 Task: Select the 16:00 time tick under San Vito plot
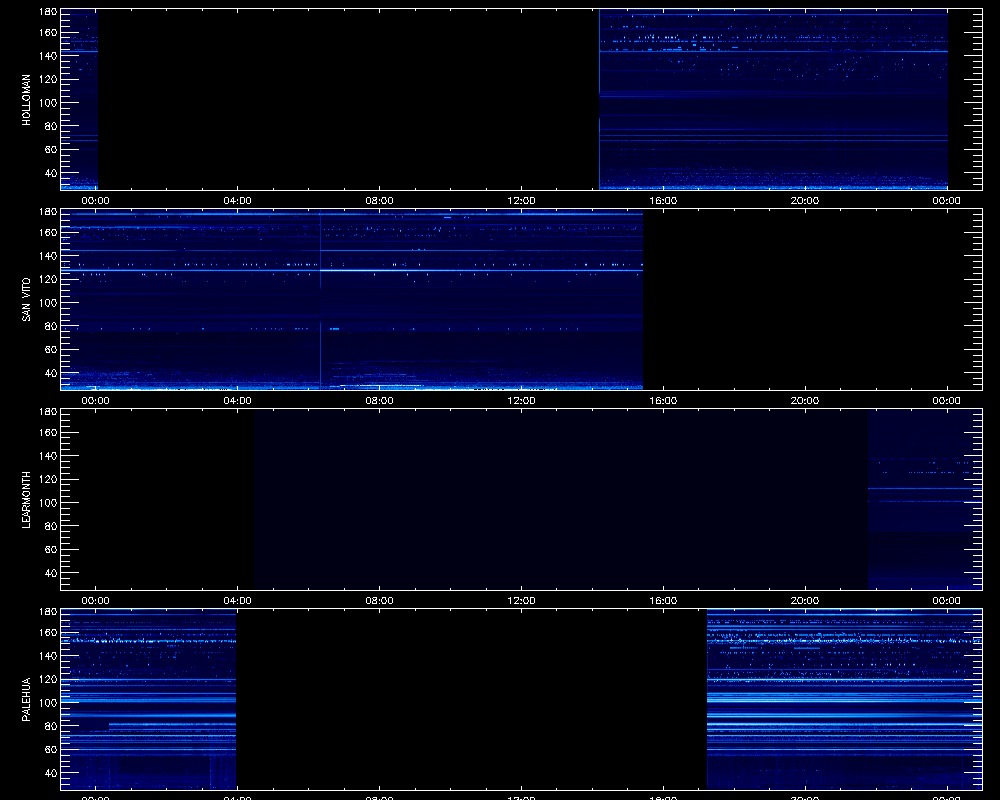click(663, 401)
